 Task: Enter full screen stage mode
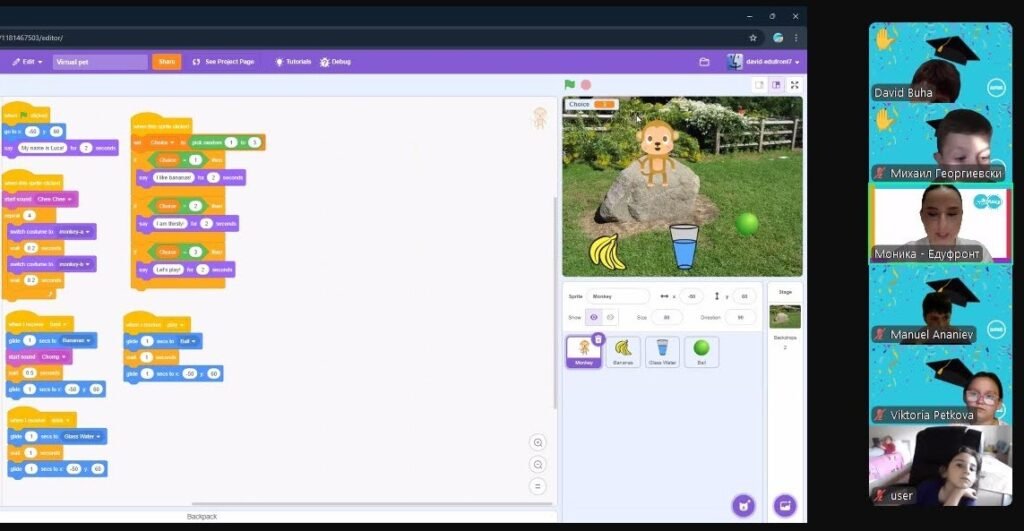click(x=794, y=85)
